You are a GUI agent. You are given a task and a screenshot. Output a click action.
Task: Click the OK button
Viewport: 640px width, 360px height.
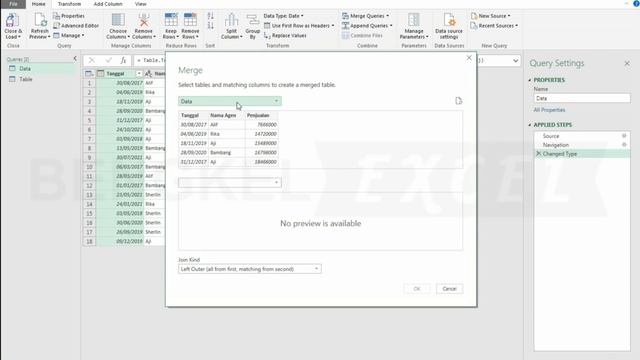click(417, 289)
